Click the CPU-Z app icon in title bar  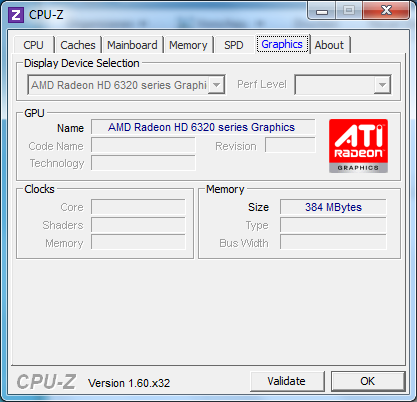tap(16, 15)
